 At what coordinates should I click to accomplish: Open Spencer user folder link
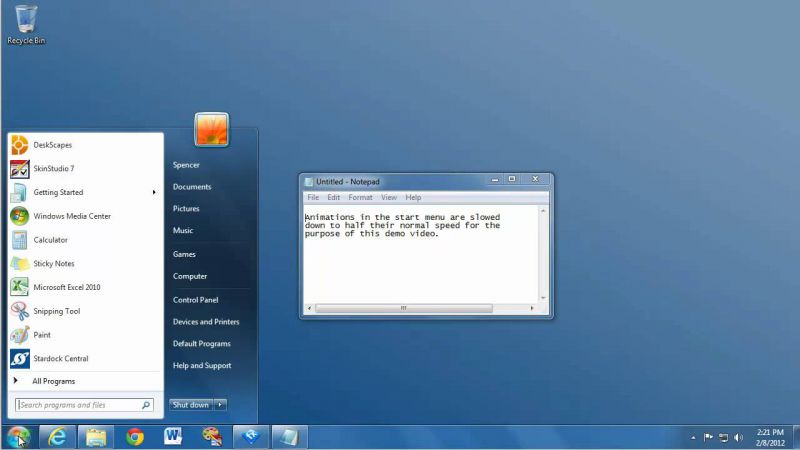click(x=186, y=165)
